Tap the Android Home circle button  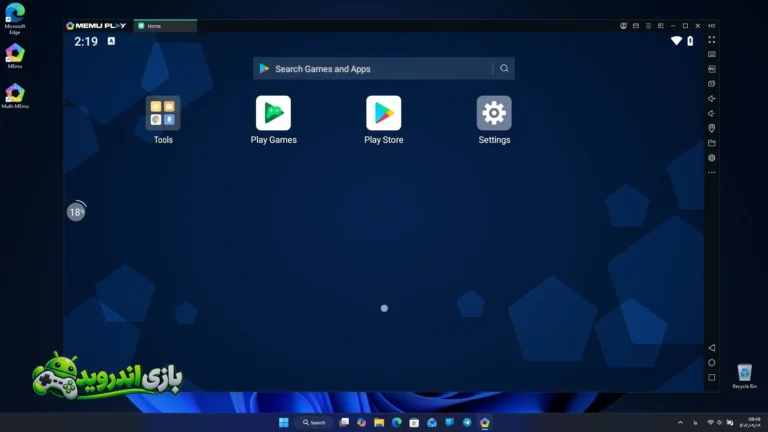pos(712,363)
